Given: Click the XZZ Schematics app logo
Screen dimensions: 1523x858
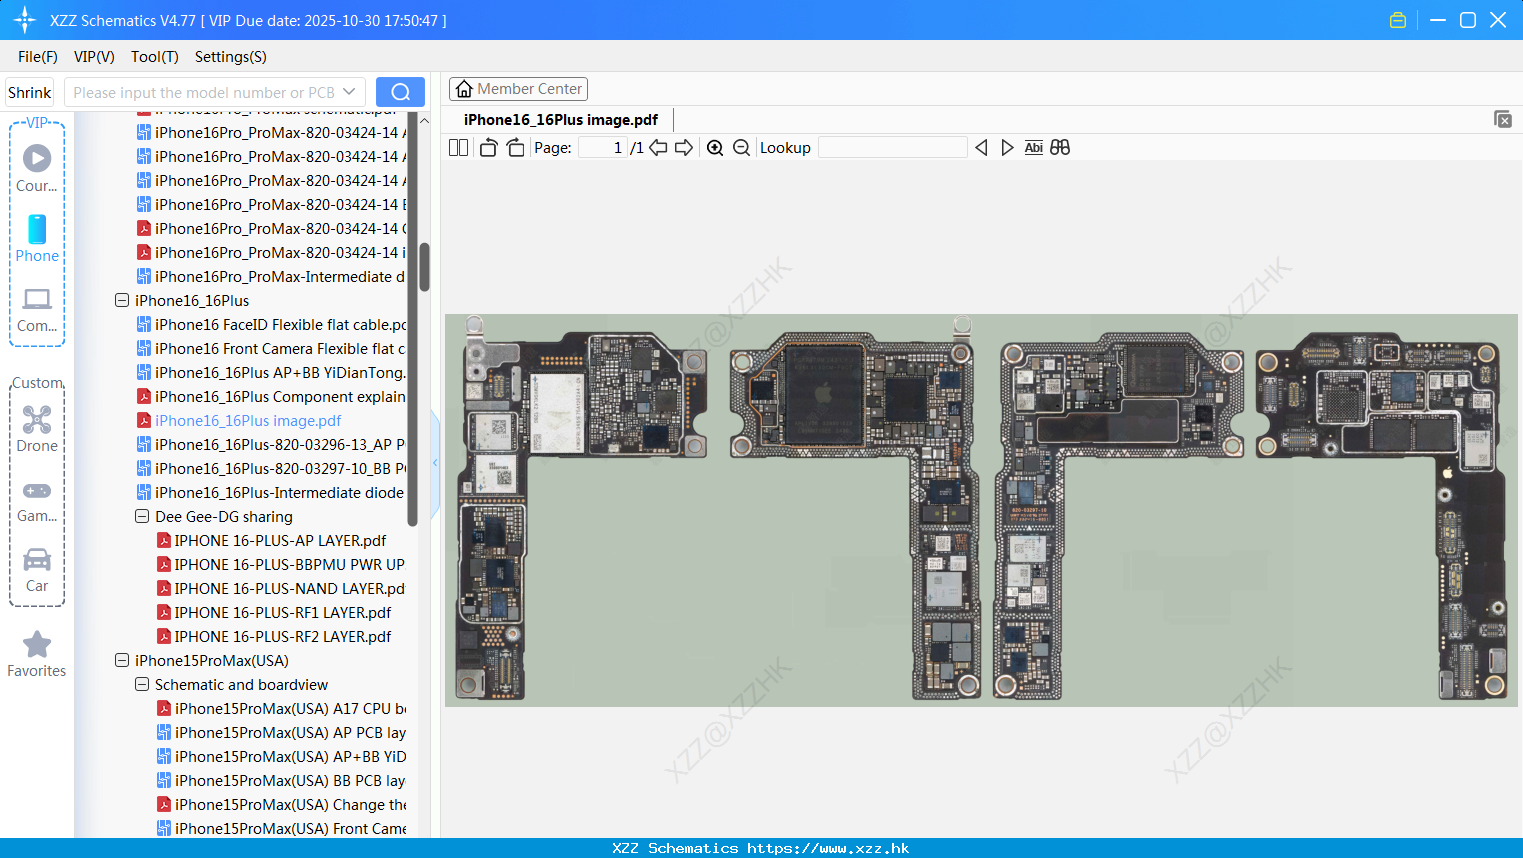Looking at the screenshot, I should click(x=25, y=20).
